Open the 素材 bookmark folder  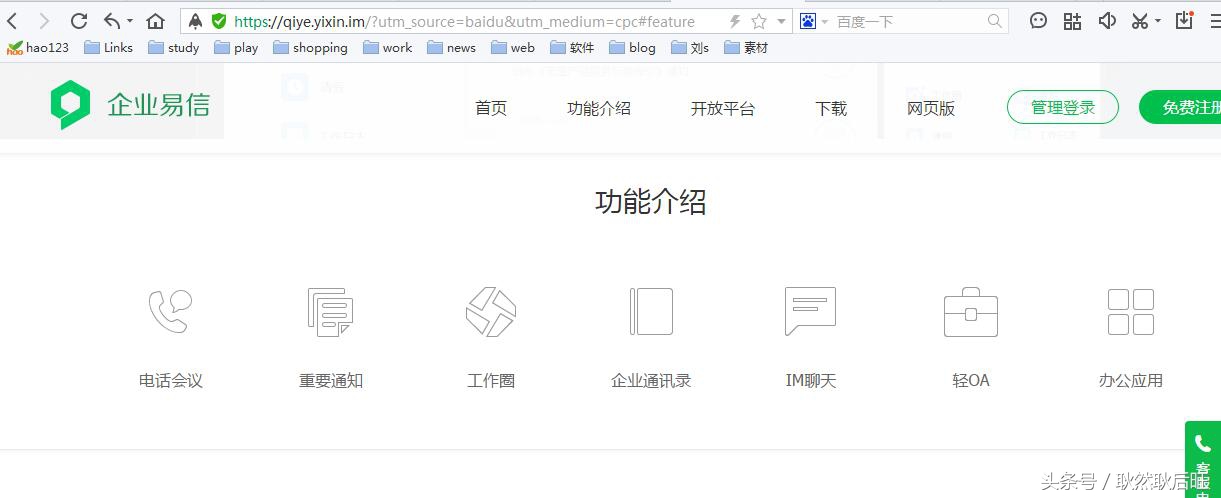(746, 47)
